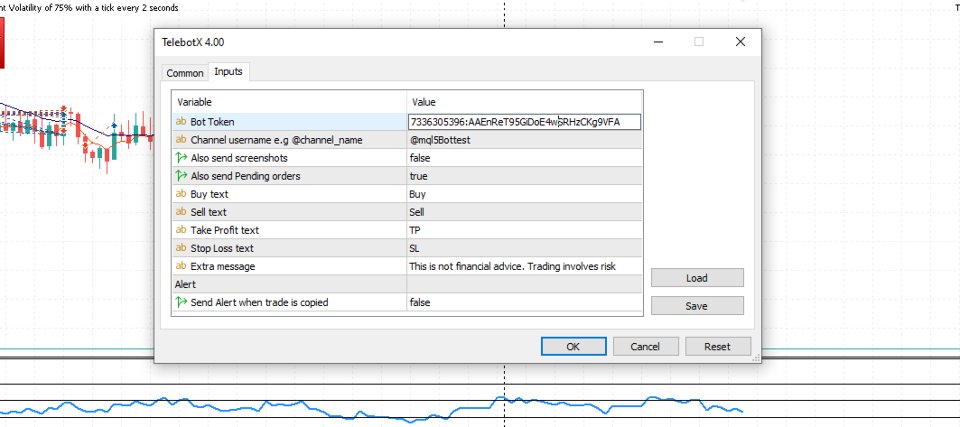This screenshot has width=960, height=427.
Task: Load saved input settings
Action: pos(697,278)
